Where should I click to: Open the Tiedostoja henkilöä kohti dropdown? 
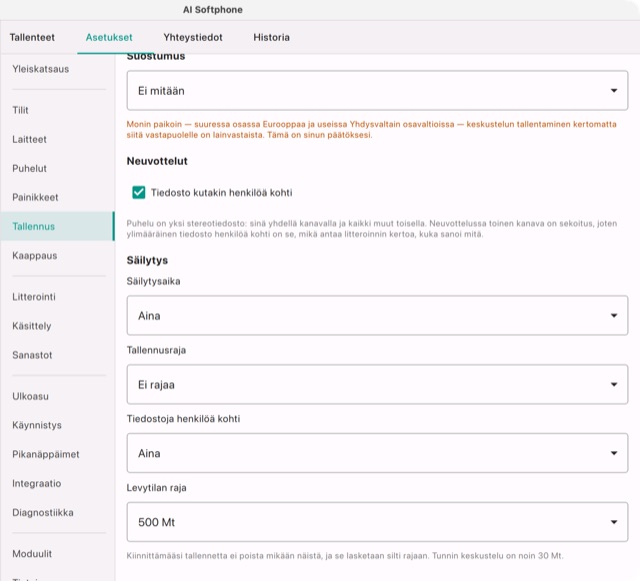[x=377, y=453]
